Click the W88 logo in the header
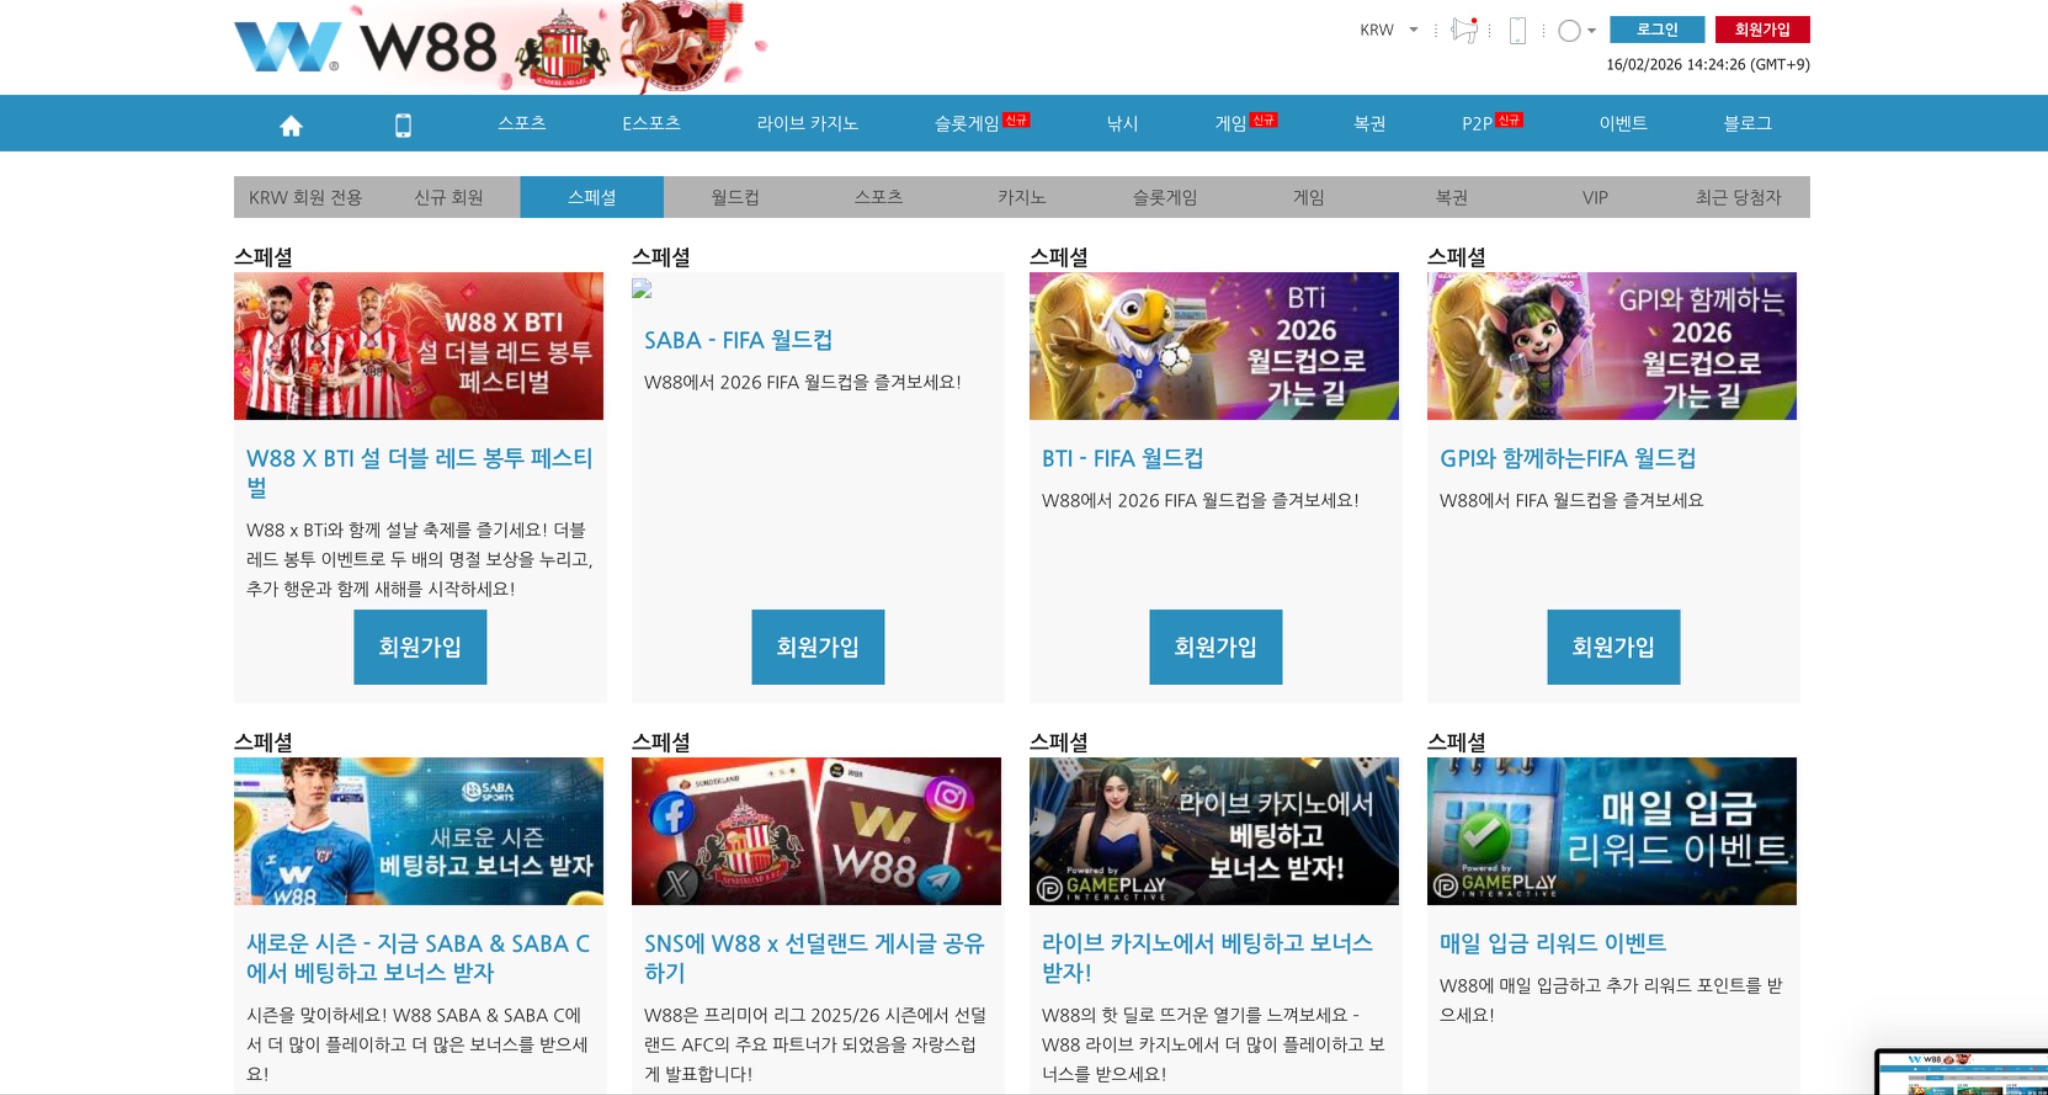2048x1095 pixels. (365, 47)
